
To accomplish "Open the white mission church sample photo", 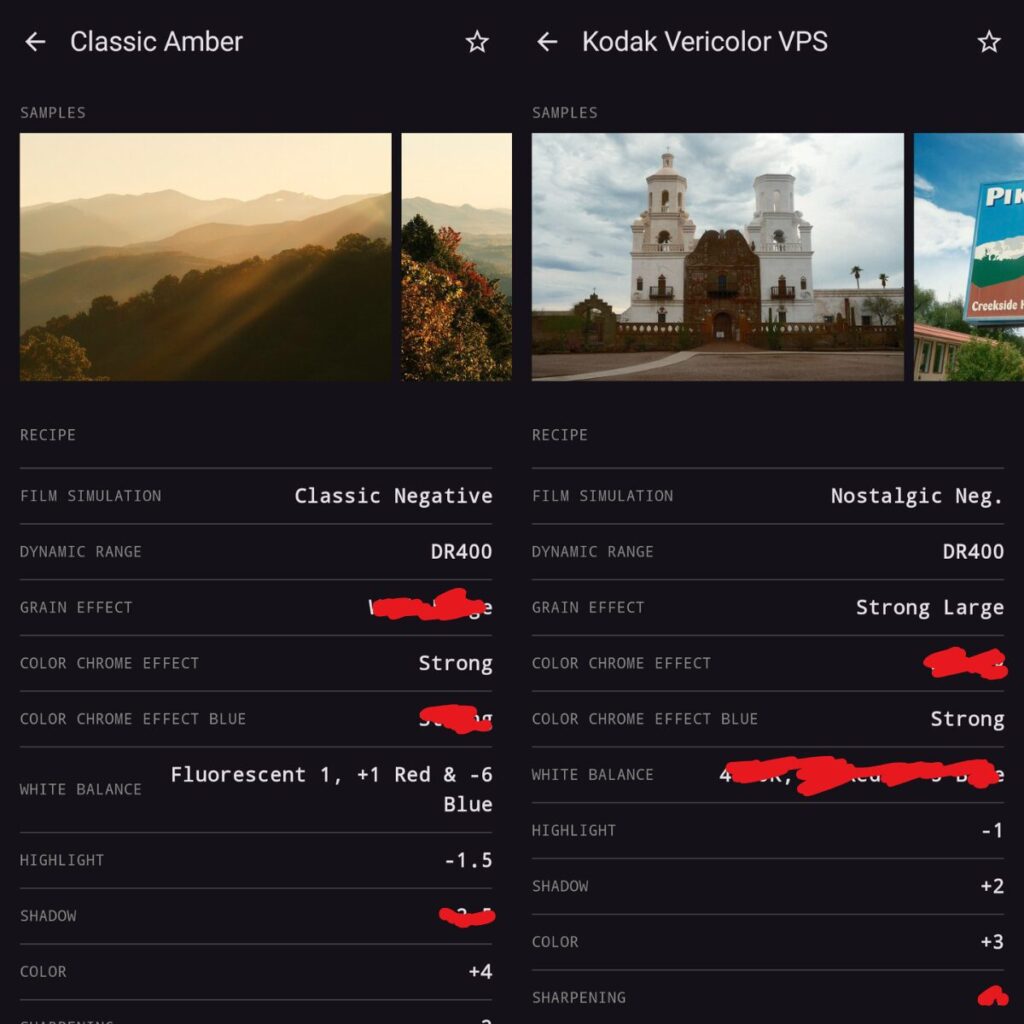I will [717, 257].
